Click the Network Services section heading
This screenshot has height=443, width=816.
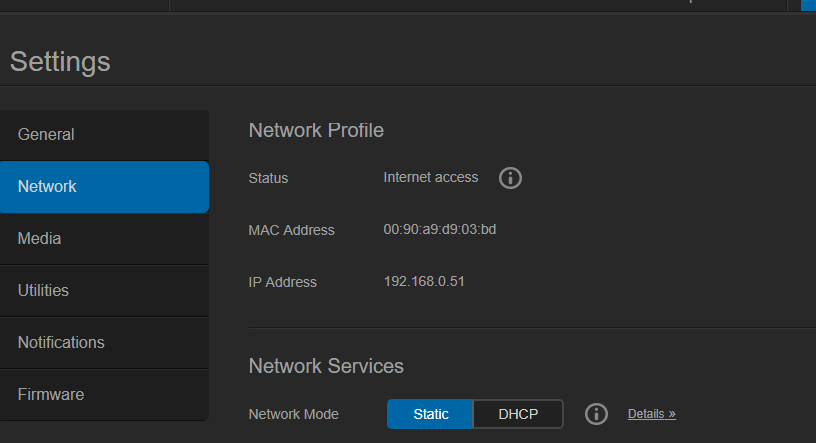tap(326, 366)
